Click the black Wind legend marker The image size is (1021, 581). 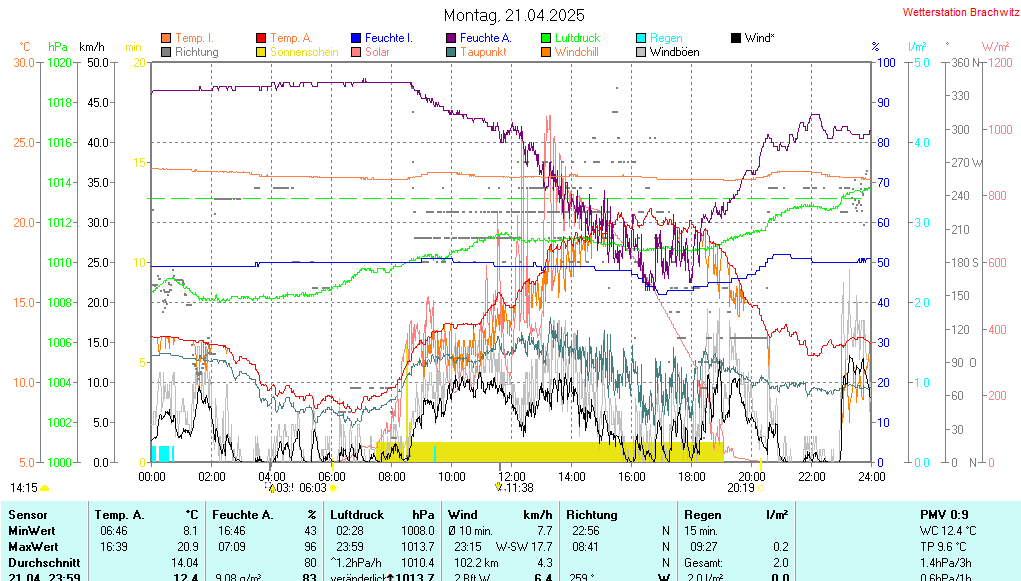(736, 38)
